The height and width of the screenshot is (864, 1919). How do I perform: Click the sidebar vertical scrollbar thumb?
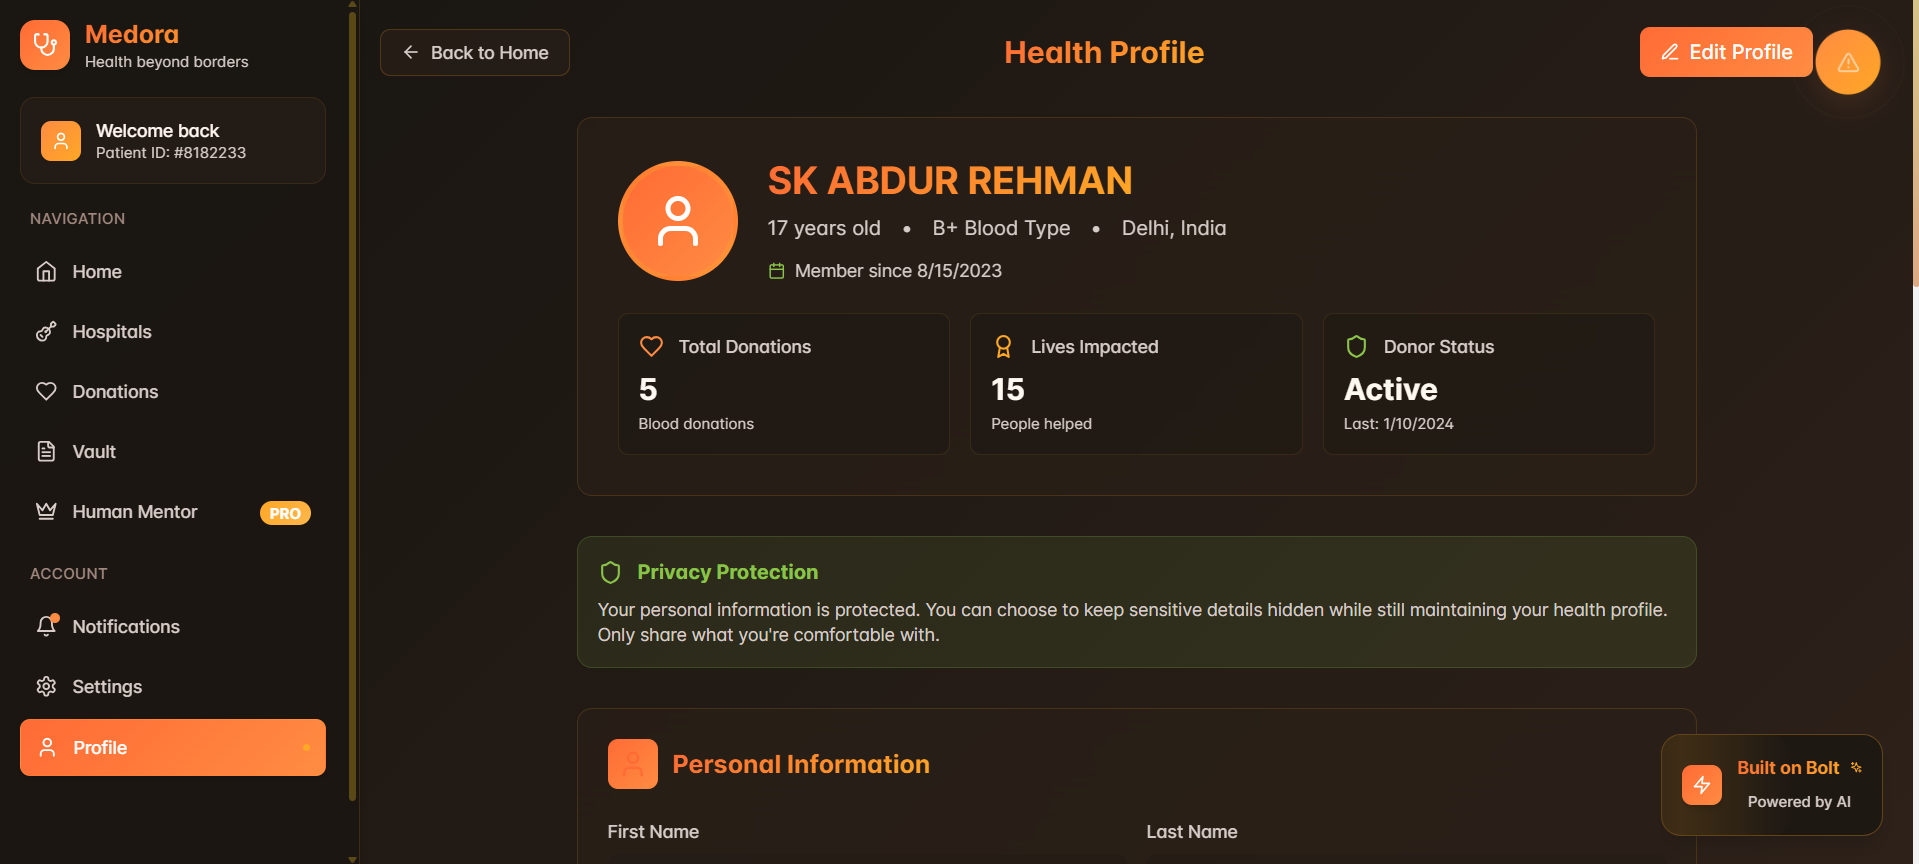[352, 405]
